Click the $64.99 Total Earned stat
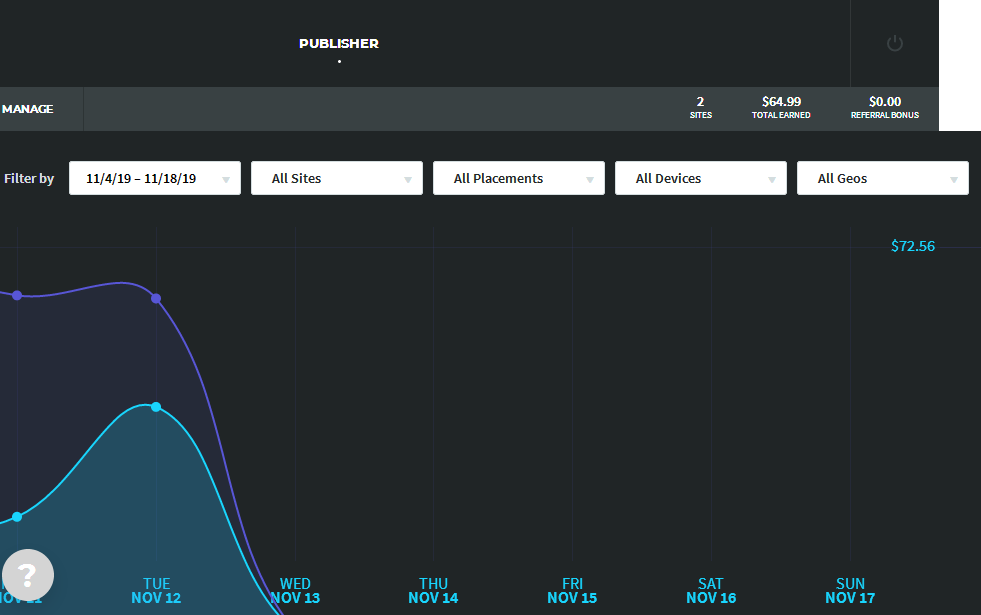Viewport: 981px width, 615px height. point(781,108)
